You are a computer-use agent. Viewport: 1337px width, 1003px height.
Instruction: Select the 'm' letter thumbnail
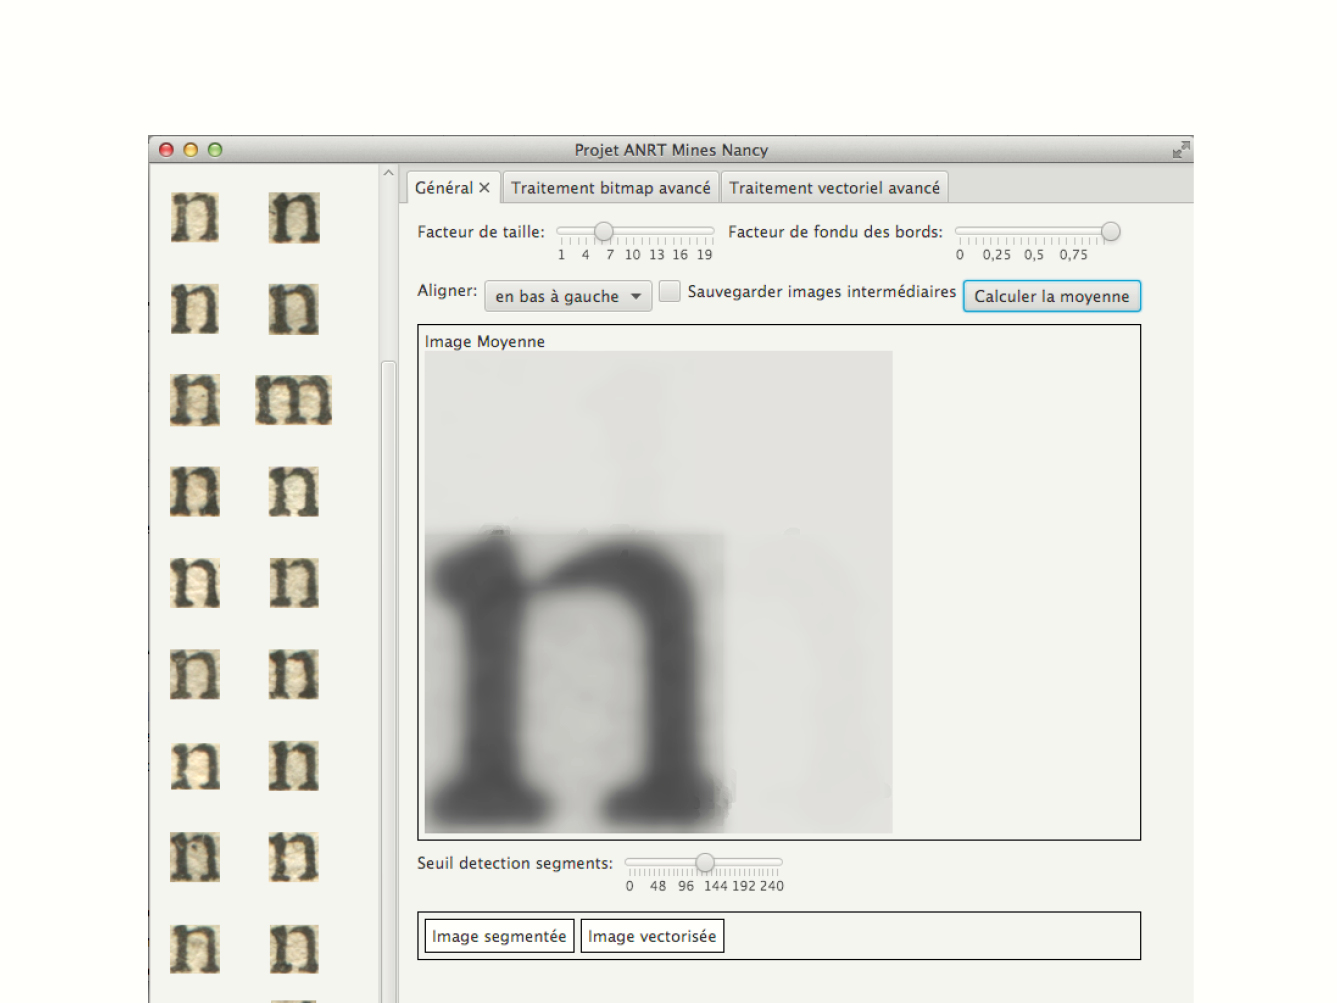(293, 399)
